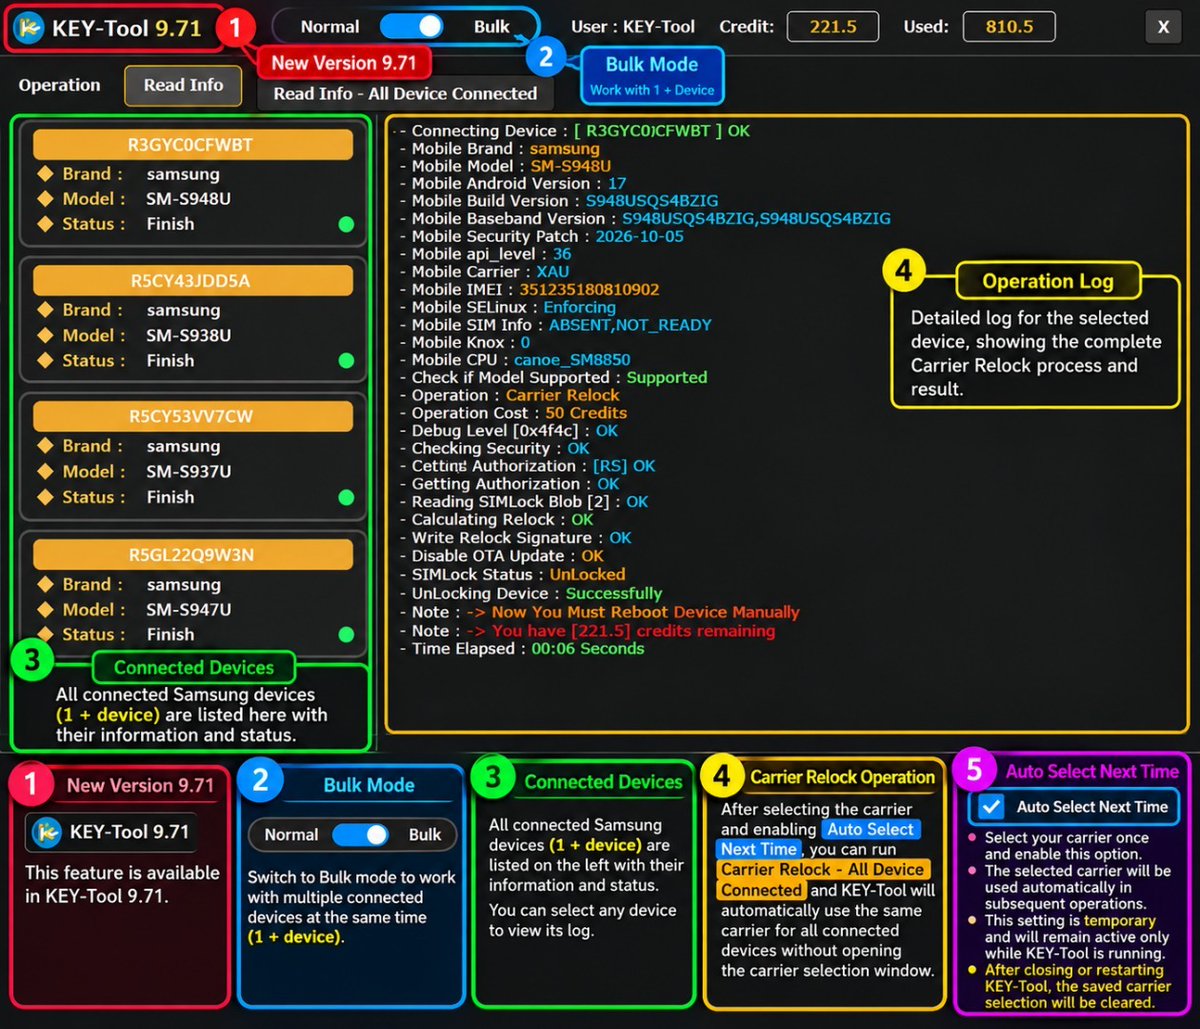Screen dimensions: 1200x1029
Task: Click the KEY-Tool logo icon in the title bar
Action: (30, 27)
